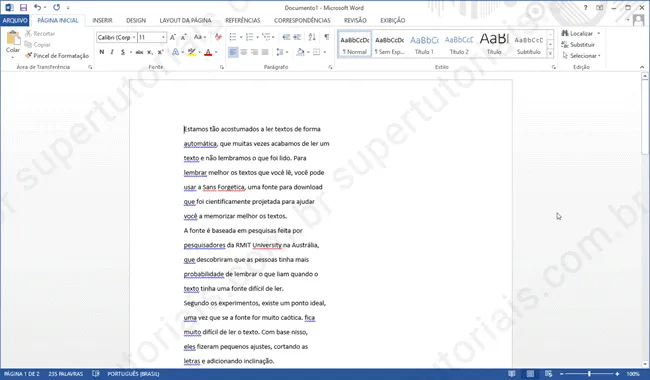Apply Título 1 style
This screenshot has width=650, height=380.
tap(424, 44)
